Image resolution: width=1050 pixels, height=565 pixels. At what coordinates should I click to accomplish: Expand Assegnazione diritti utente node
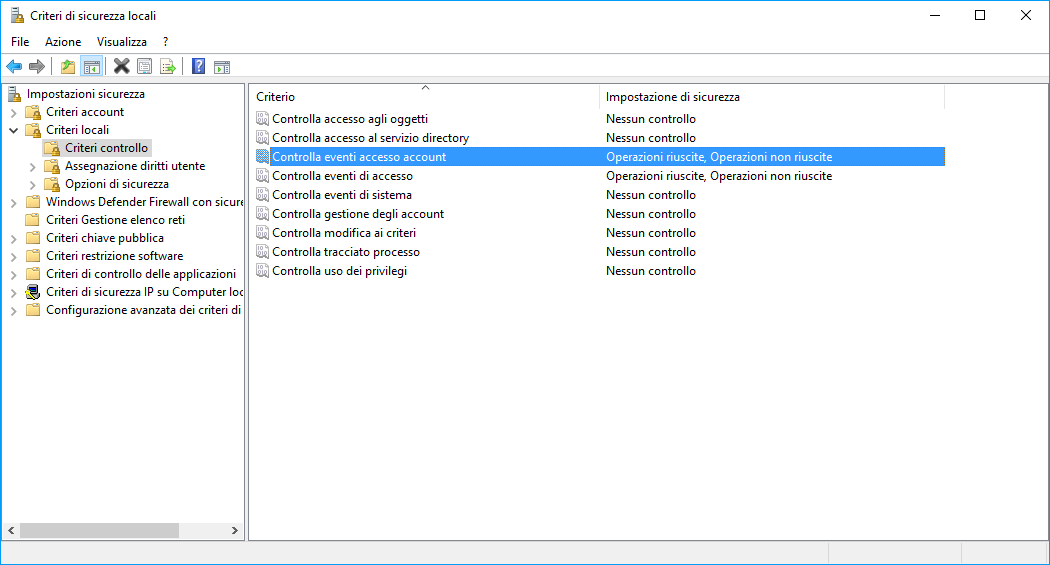[32, 167]
